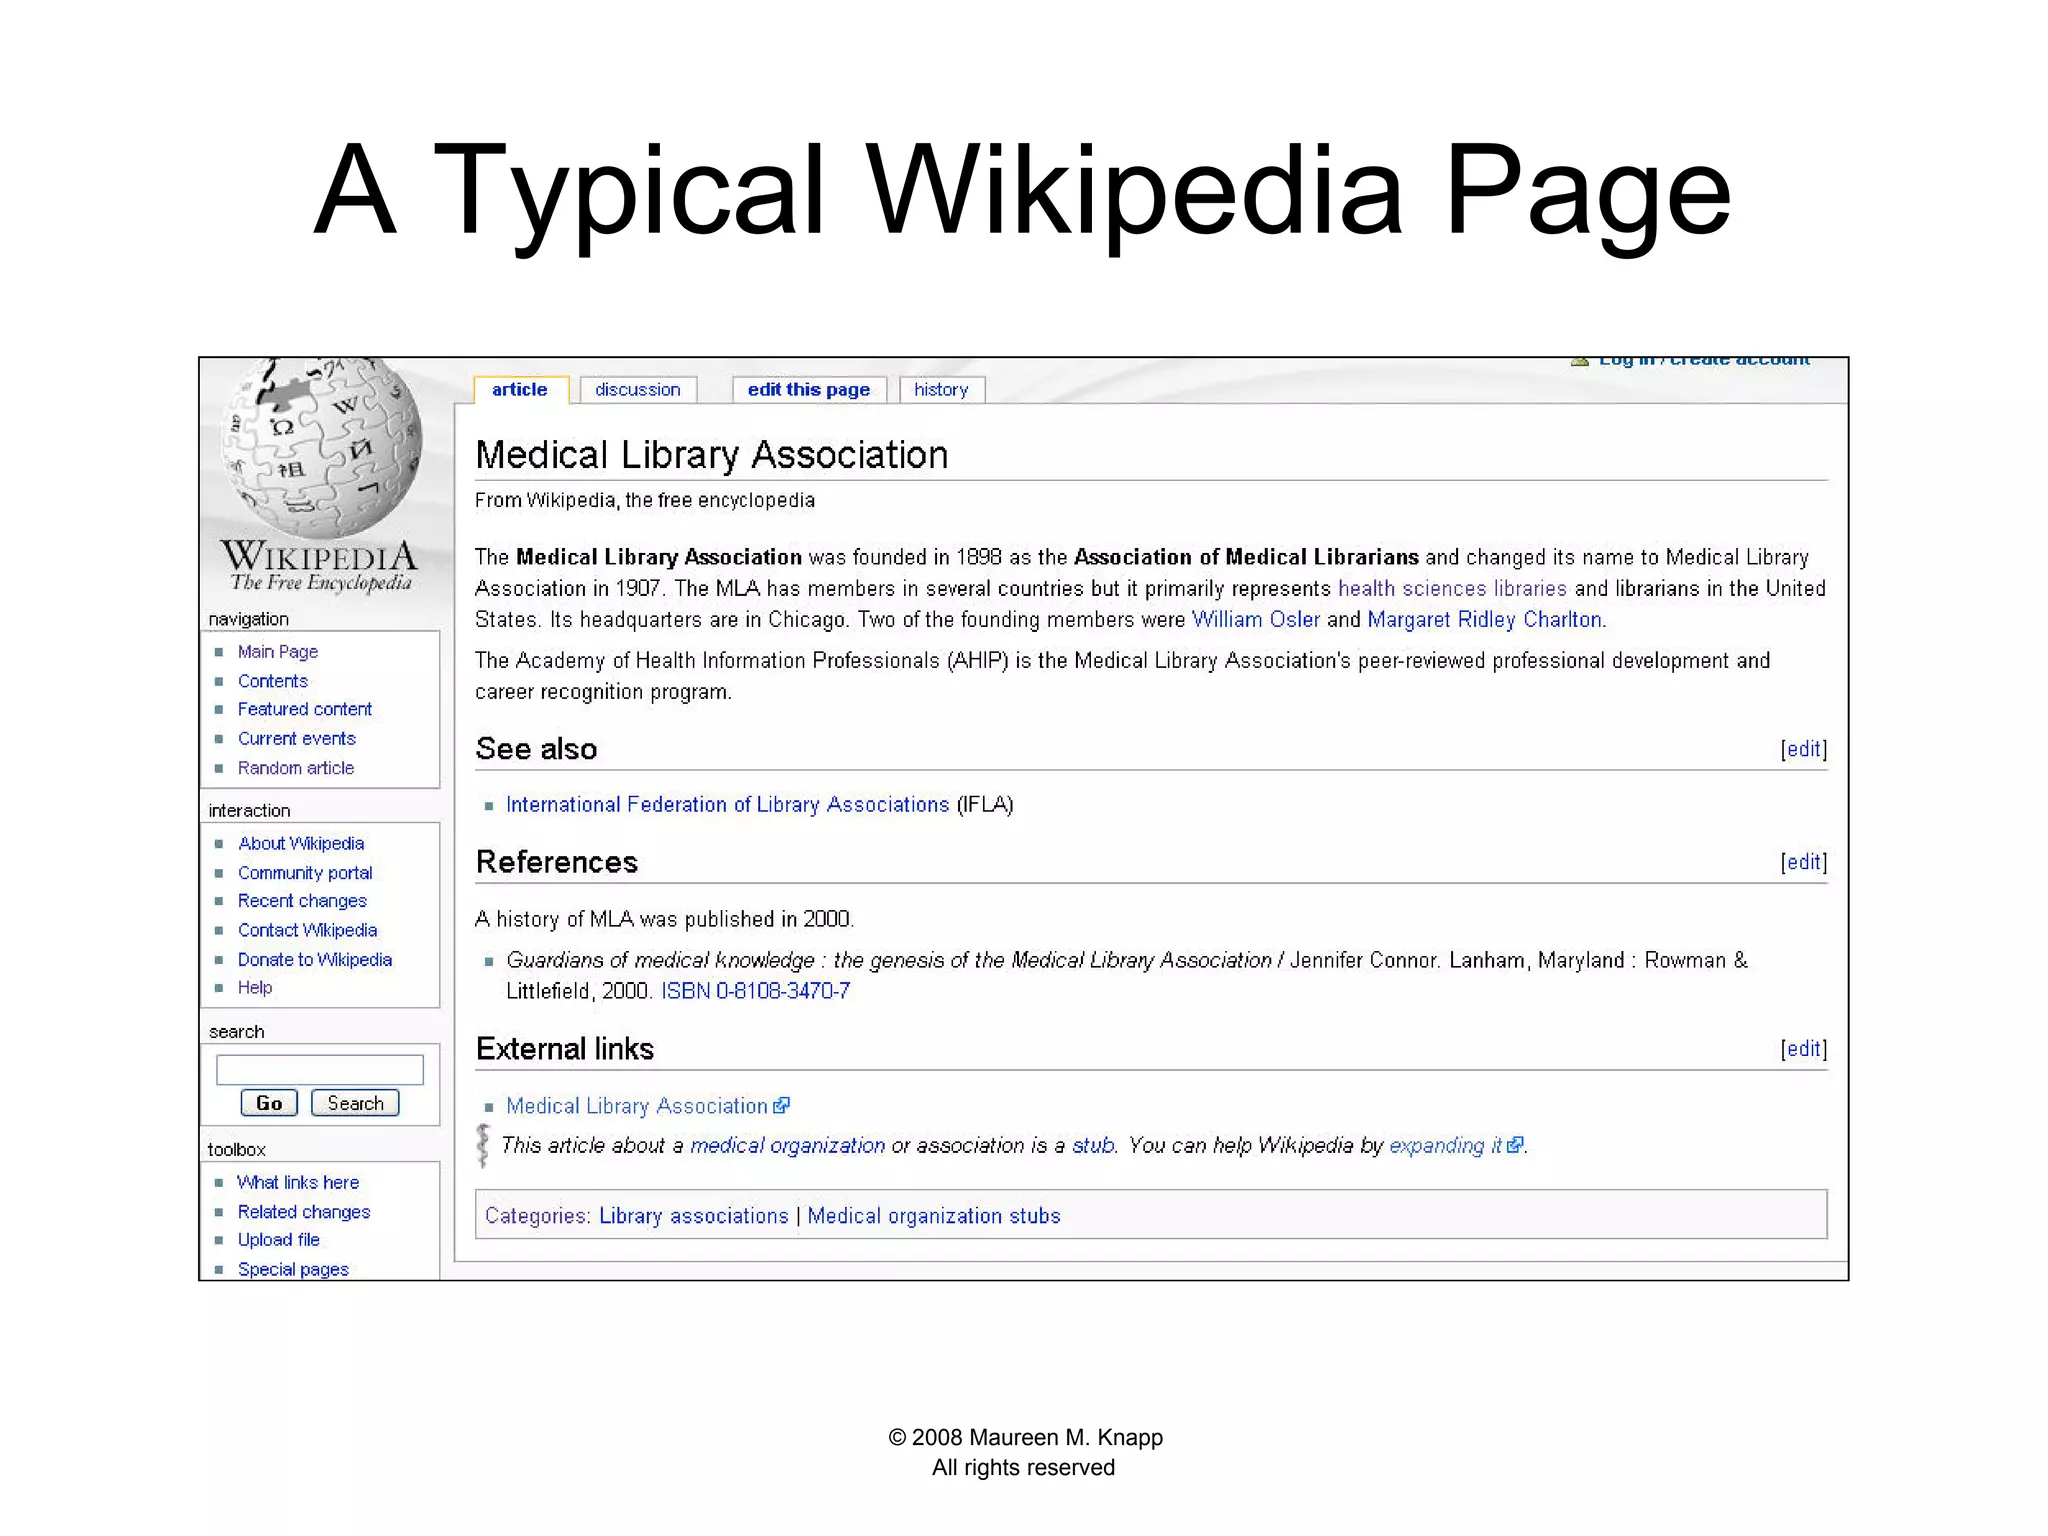Open Contents in navigation sidebar
The height and width of the screenshot is (1536, 2048).
[x=273, y=681]
